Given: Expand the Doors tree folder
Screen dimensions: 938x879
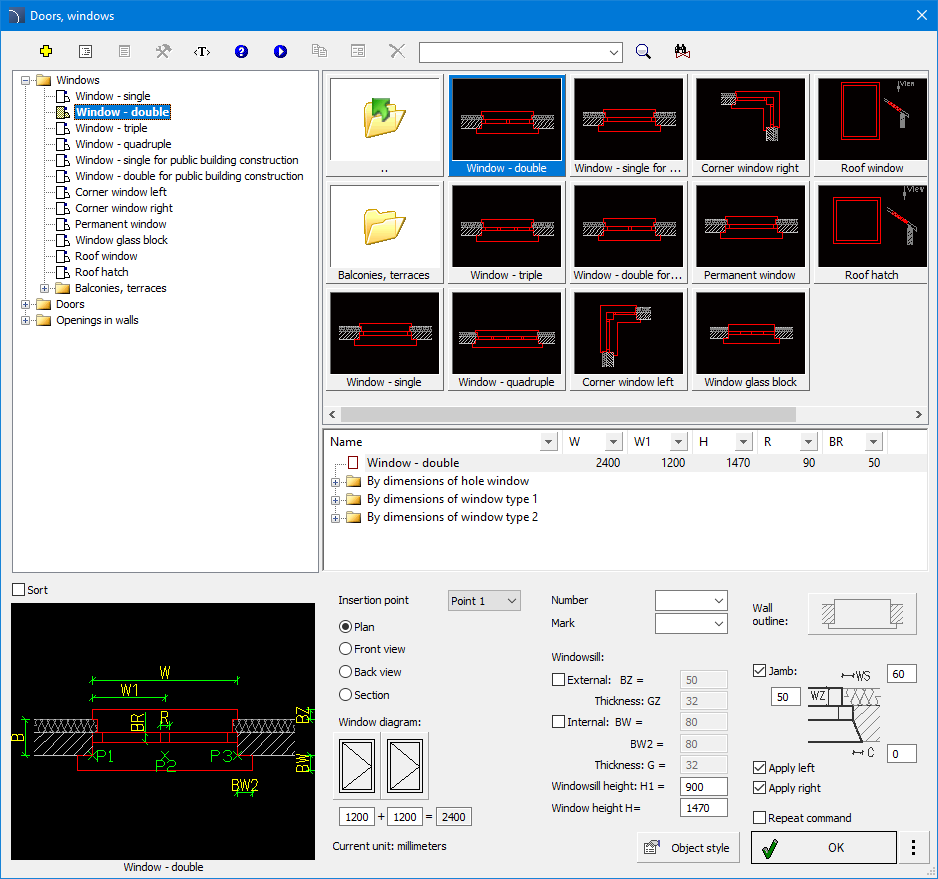Looking at the screenshot, I should click(x=27, y=304).
